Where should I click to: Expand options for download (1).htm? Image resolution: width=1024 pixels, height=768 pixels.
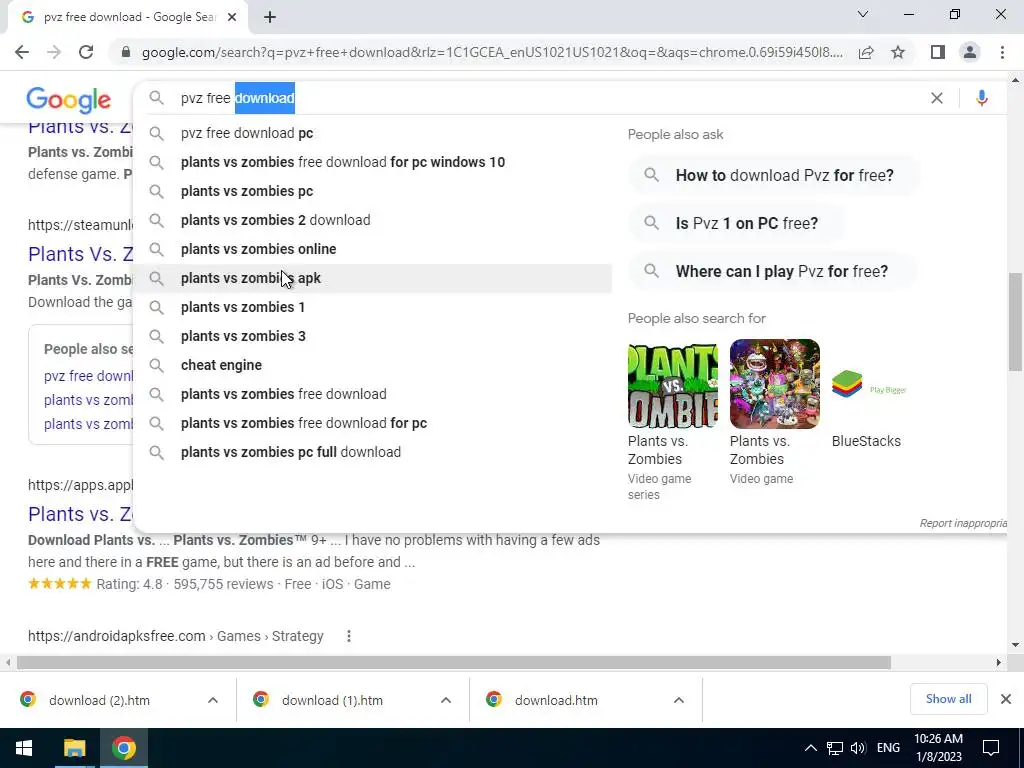click(445, 700)
